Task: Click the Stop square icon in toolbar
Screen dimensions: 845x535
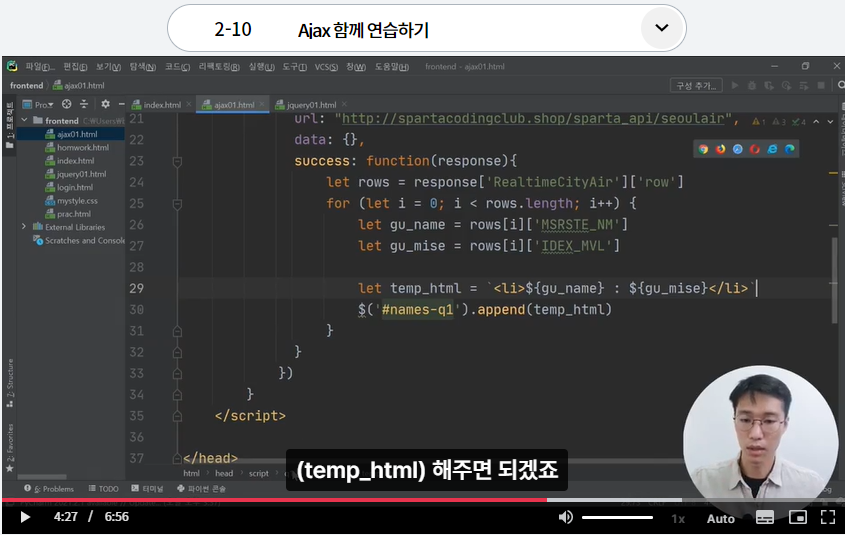Action: [821, 85]
